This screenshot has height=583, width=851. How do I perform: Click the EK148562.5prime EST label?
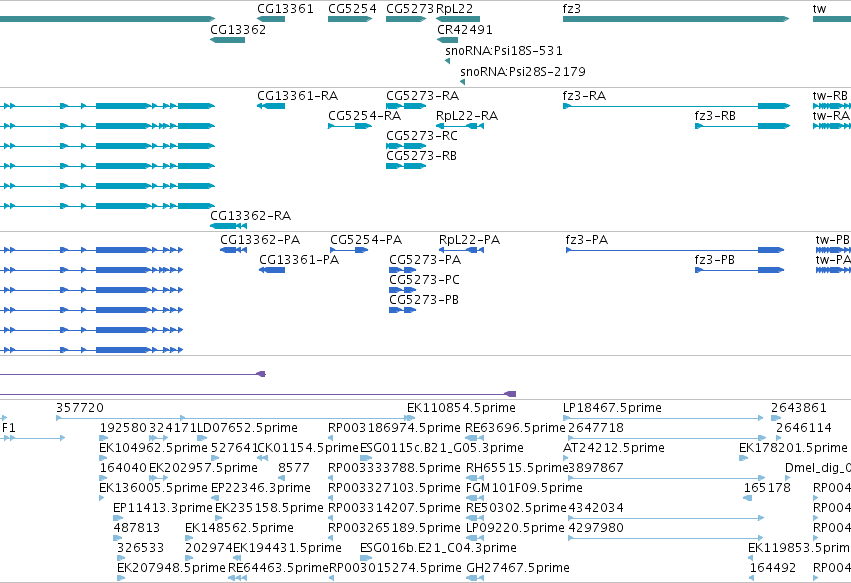click(239, 529)
